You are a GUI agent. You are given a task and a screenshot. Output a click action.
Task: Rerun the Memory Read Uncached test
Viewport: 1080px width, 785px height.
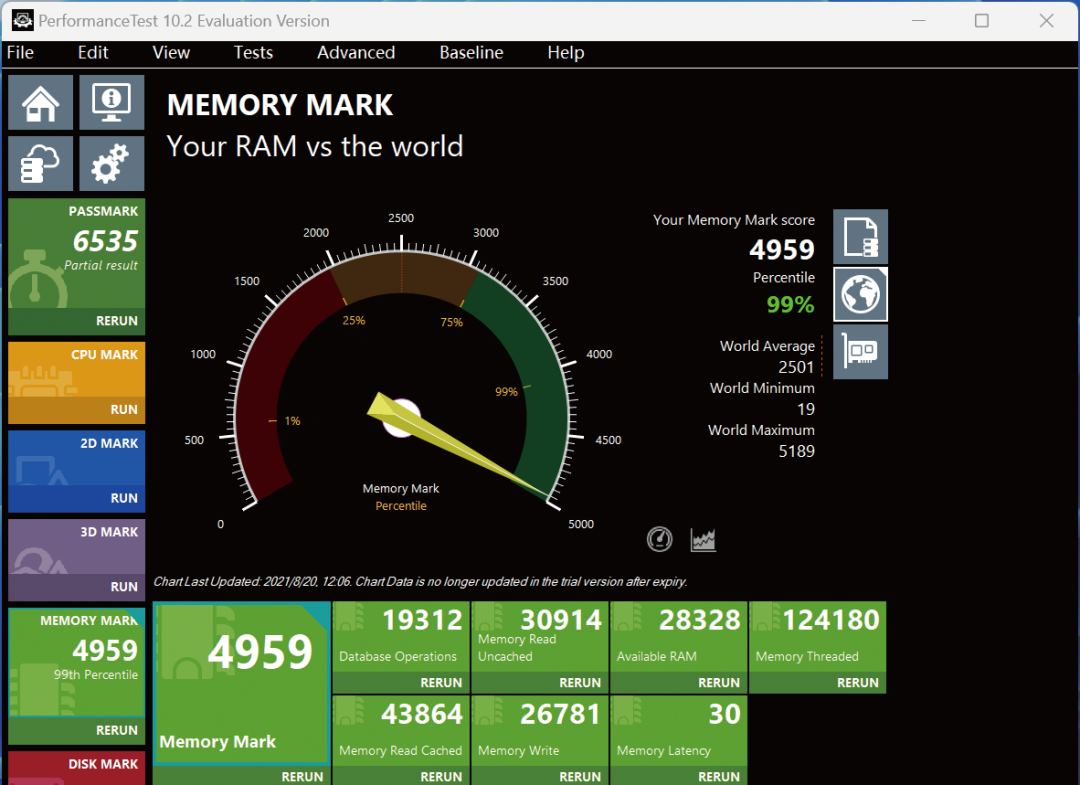coord(539,682)
